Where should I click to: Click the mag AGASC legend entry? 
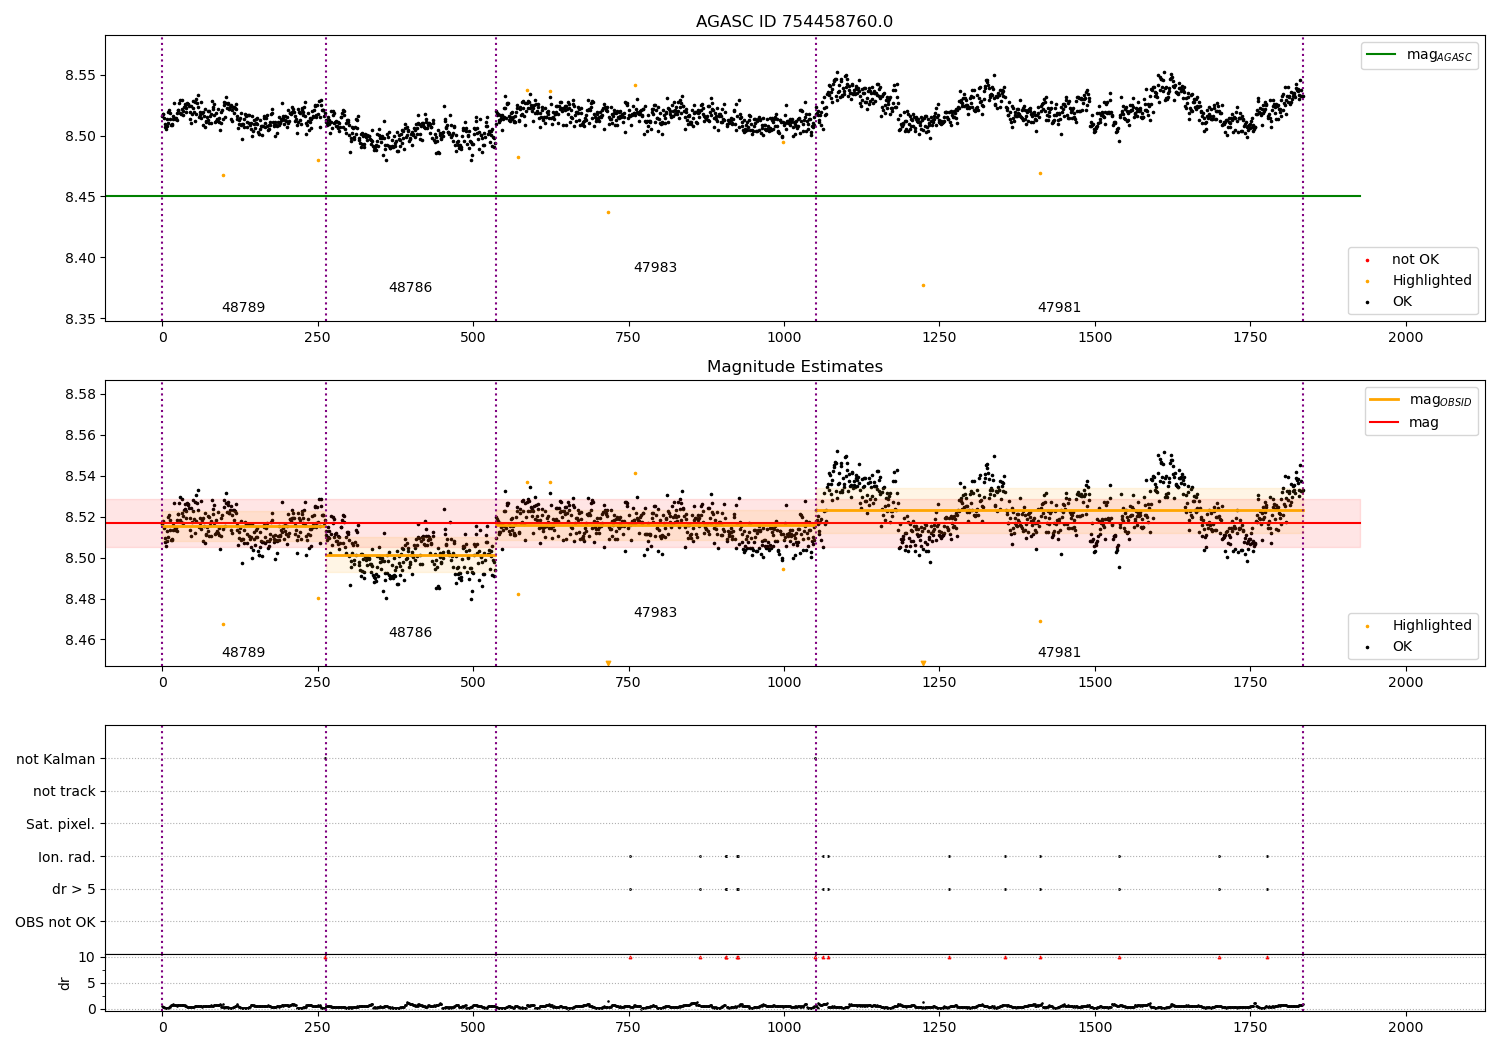click(x=1419, y=55)
